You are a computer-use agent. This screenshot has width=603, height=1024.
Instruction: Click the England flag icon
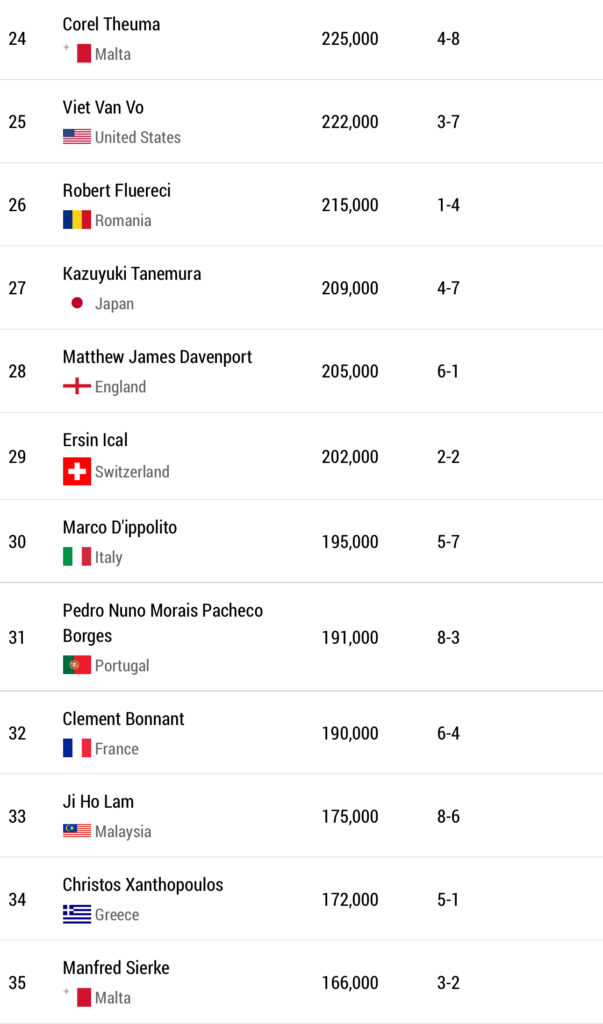pyautogui.click(x=77, y=386)
